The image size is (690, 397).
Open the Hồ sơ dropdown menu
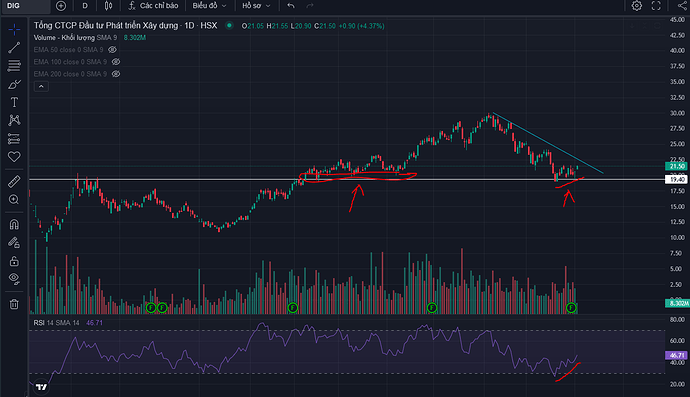[256, 6]
